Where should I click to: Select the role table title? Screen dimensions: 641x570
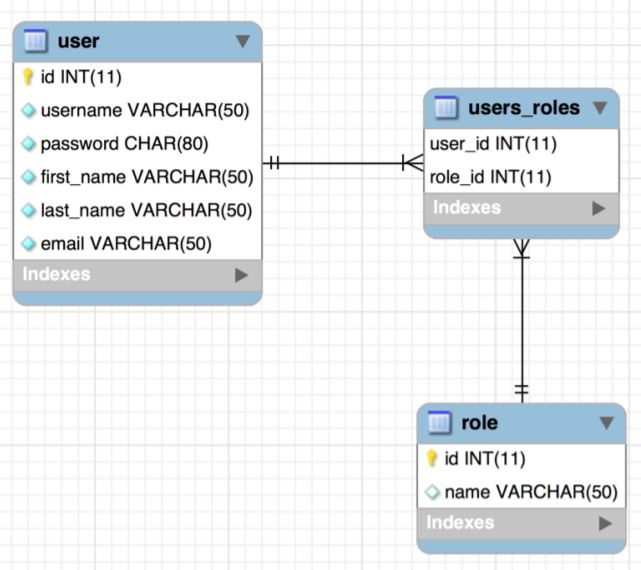(x=480, y=423)
